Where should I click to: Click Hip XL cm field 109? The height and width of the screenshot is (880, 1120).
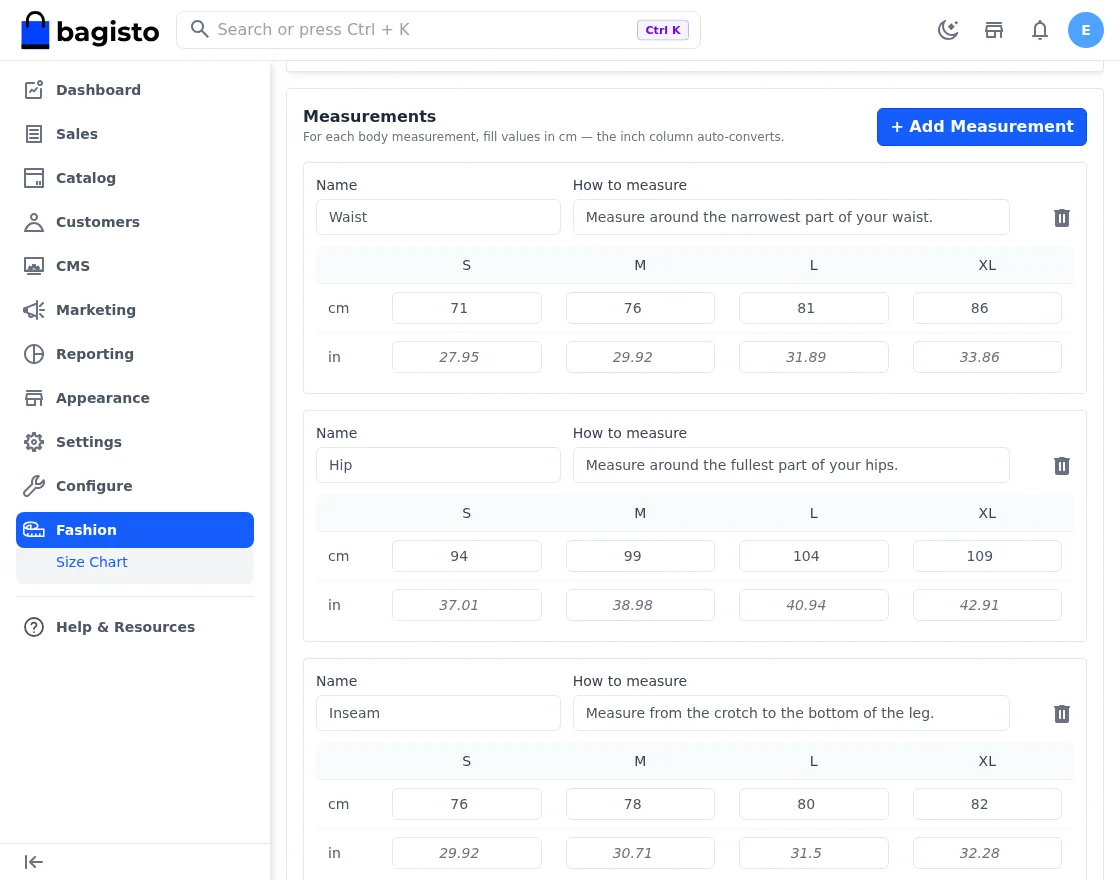(987, 556)
